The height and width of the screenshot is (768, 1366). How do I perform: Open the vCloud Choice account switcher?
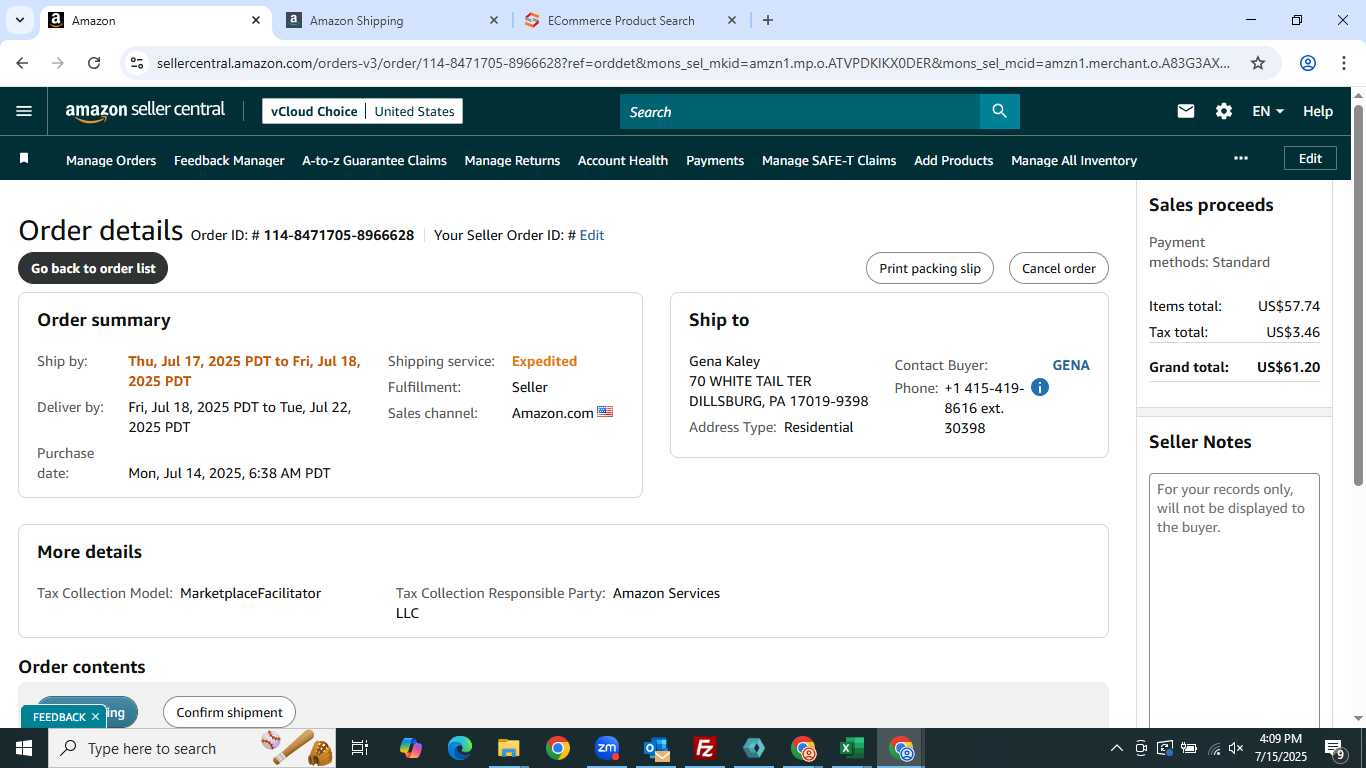[x=362, y=111]
